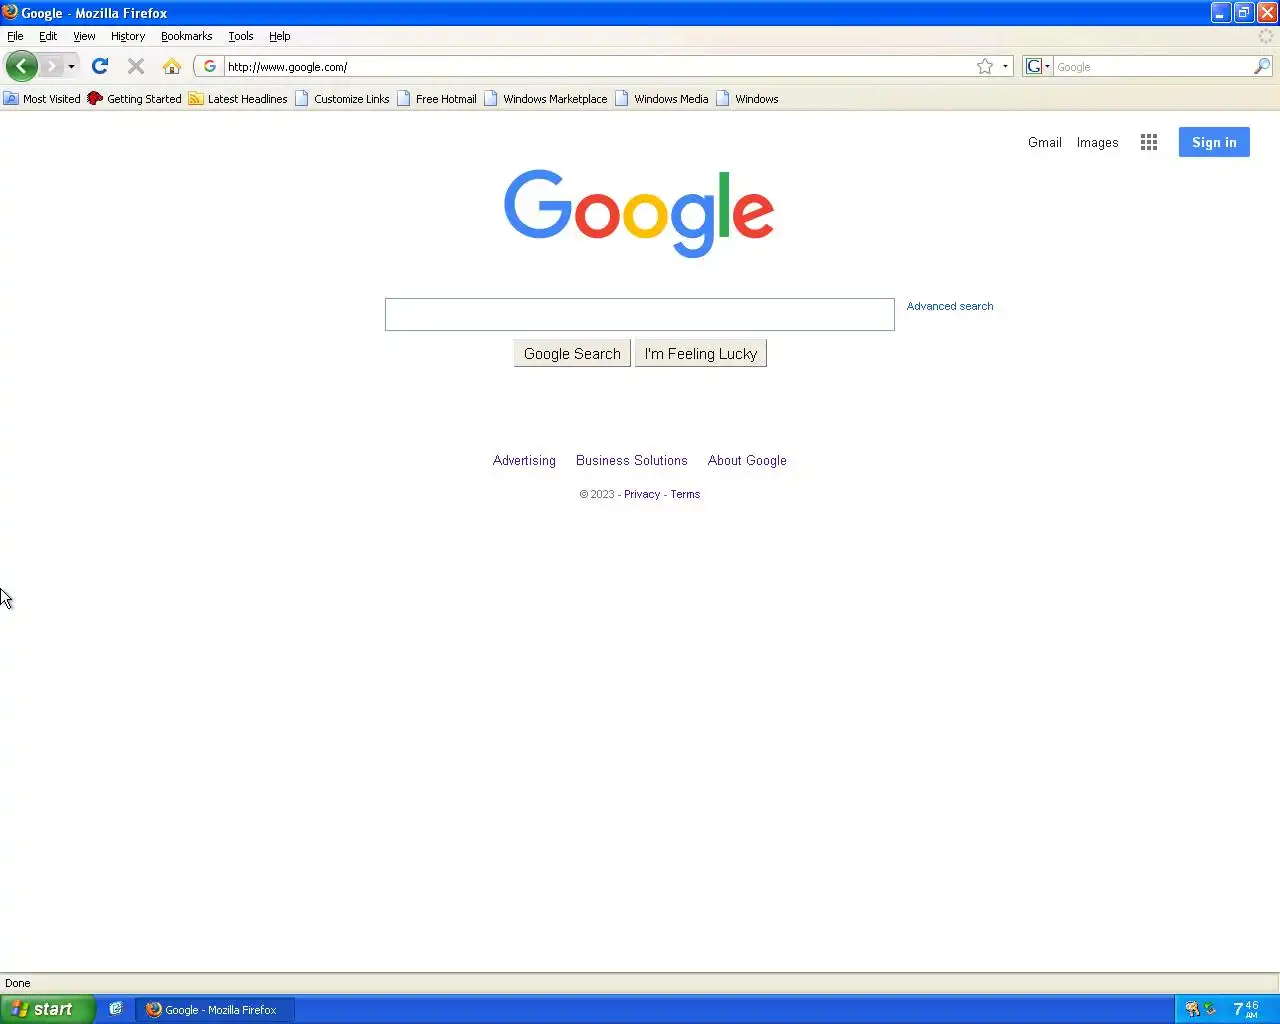Viewport: 1280px width, 1024px height.
Task: Click the Google favicon in address bar
Action: click(x=210, y=66)
